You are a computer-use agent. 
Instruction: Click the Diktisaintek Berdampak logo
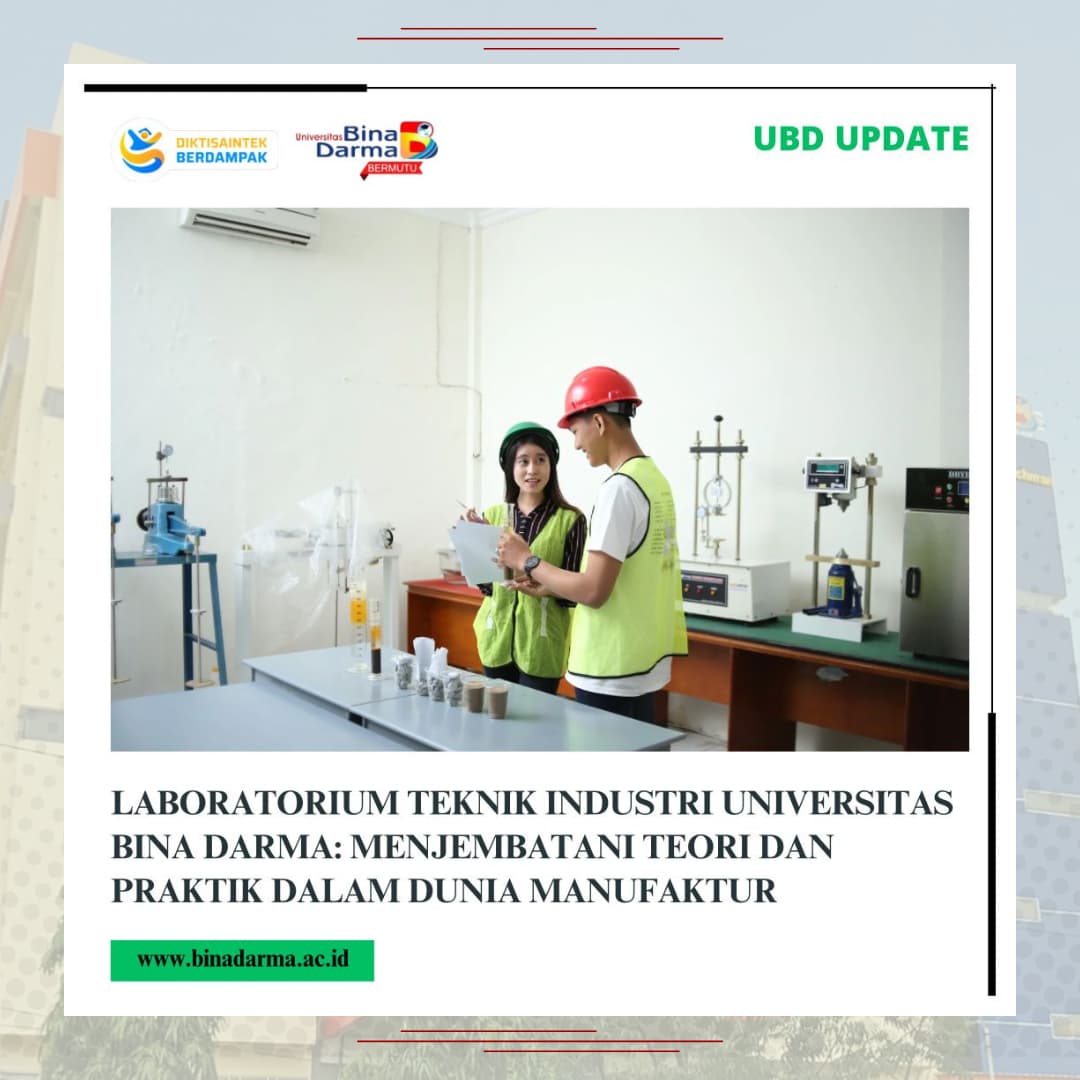pyautogui.click(x=195, y=149)
